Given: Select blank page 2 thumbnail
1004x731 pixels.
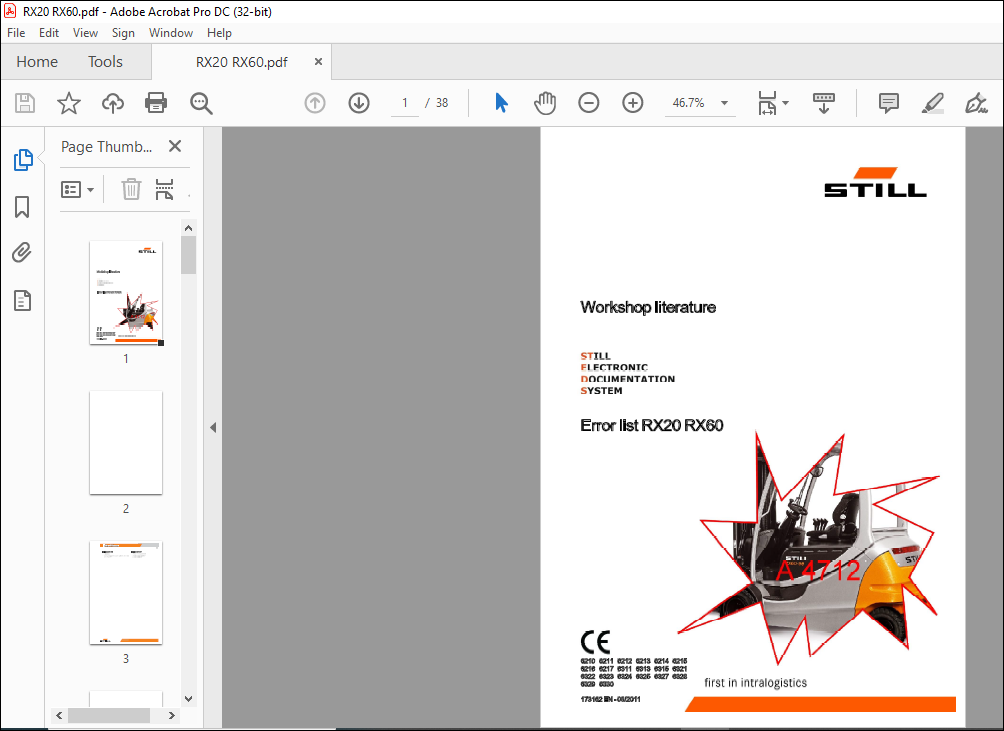Looking at the screenshot, I should (126, 442).
